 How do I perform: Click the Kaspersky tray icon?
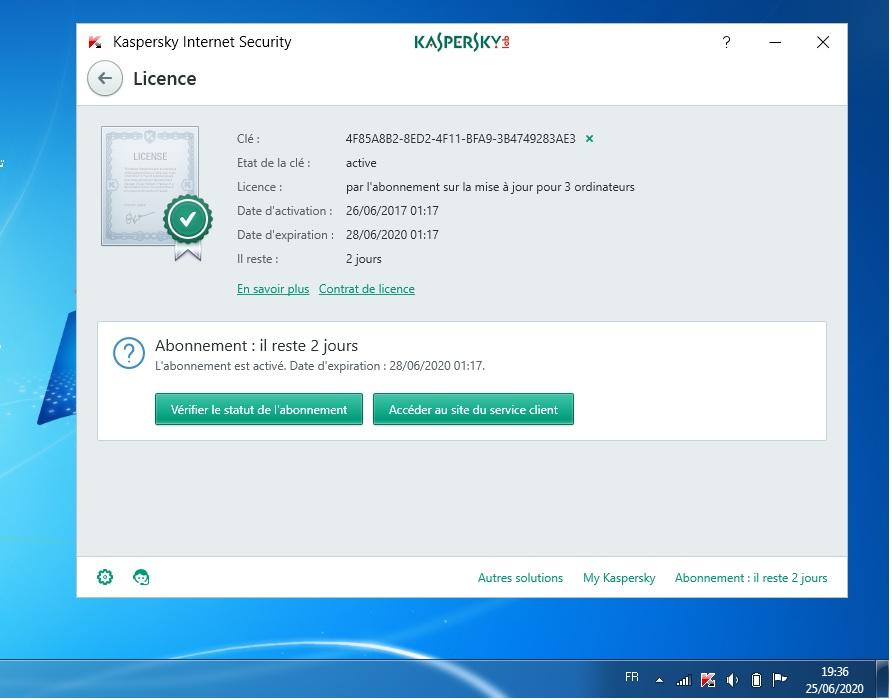[708, 680]
